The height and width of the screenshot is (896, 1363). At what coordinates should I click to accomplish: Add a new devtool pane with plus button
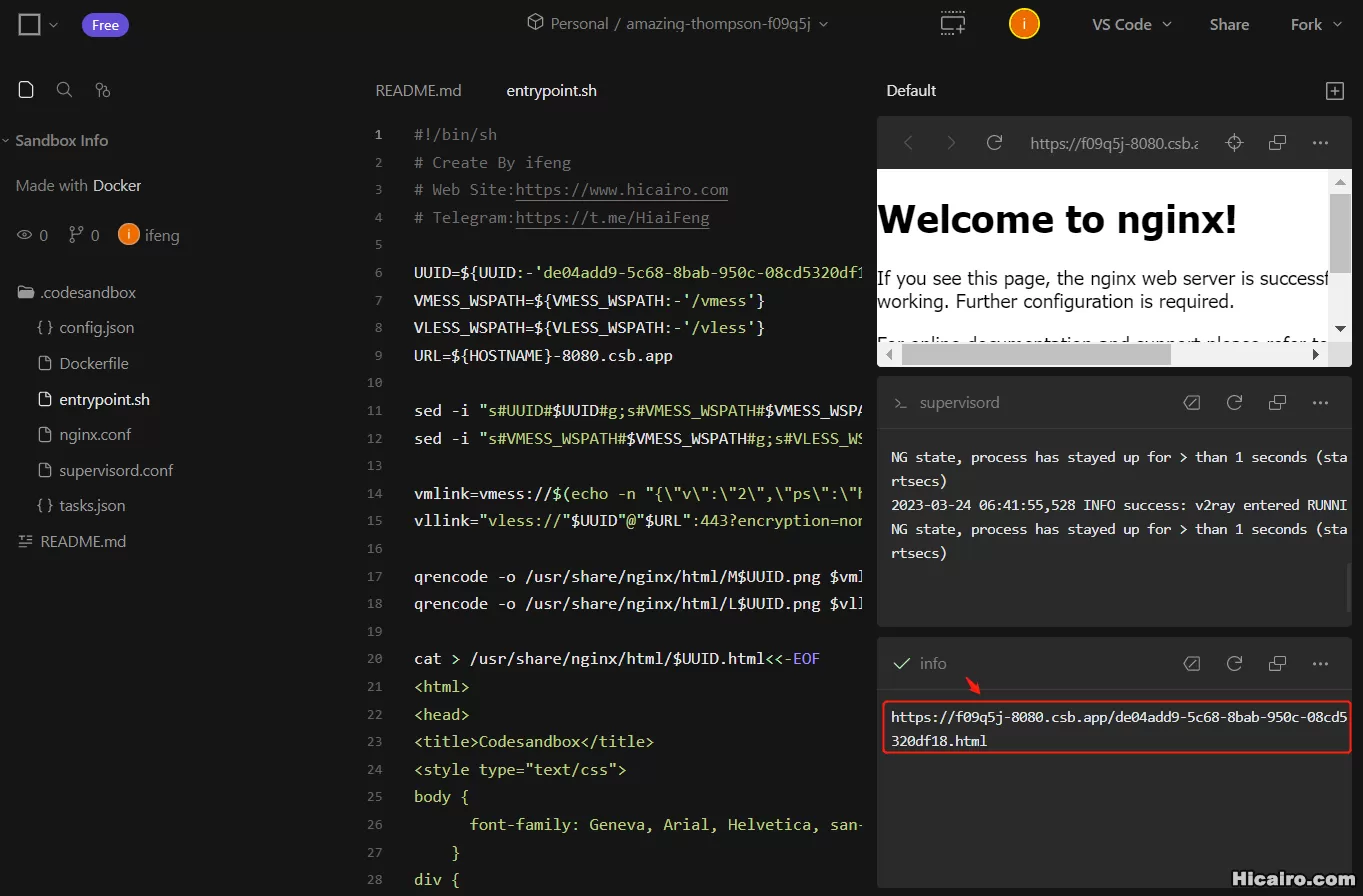point(1335,90)
